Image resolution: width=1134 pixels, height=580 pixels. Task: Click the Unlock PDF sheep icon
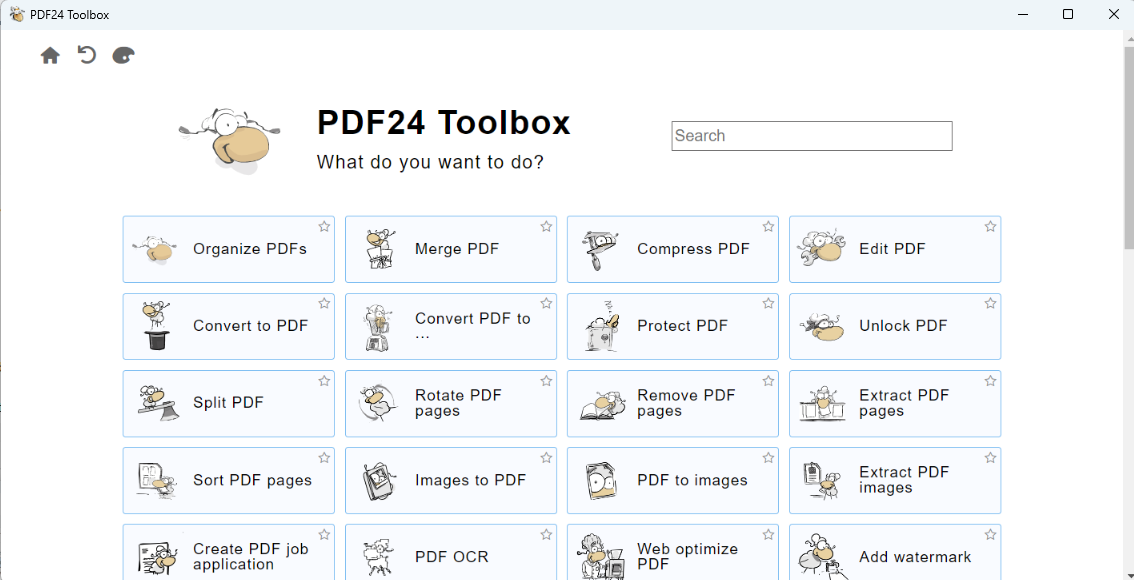(822, 328)
